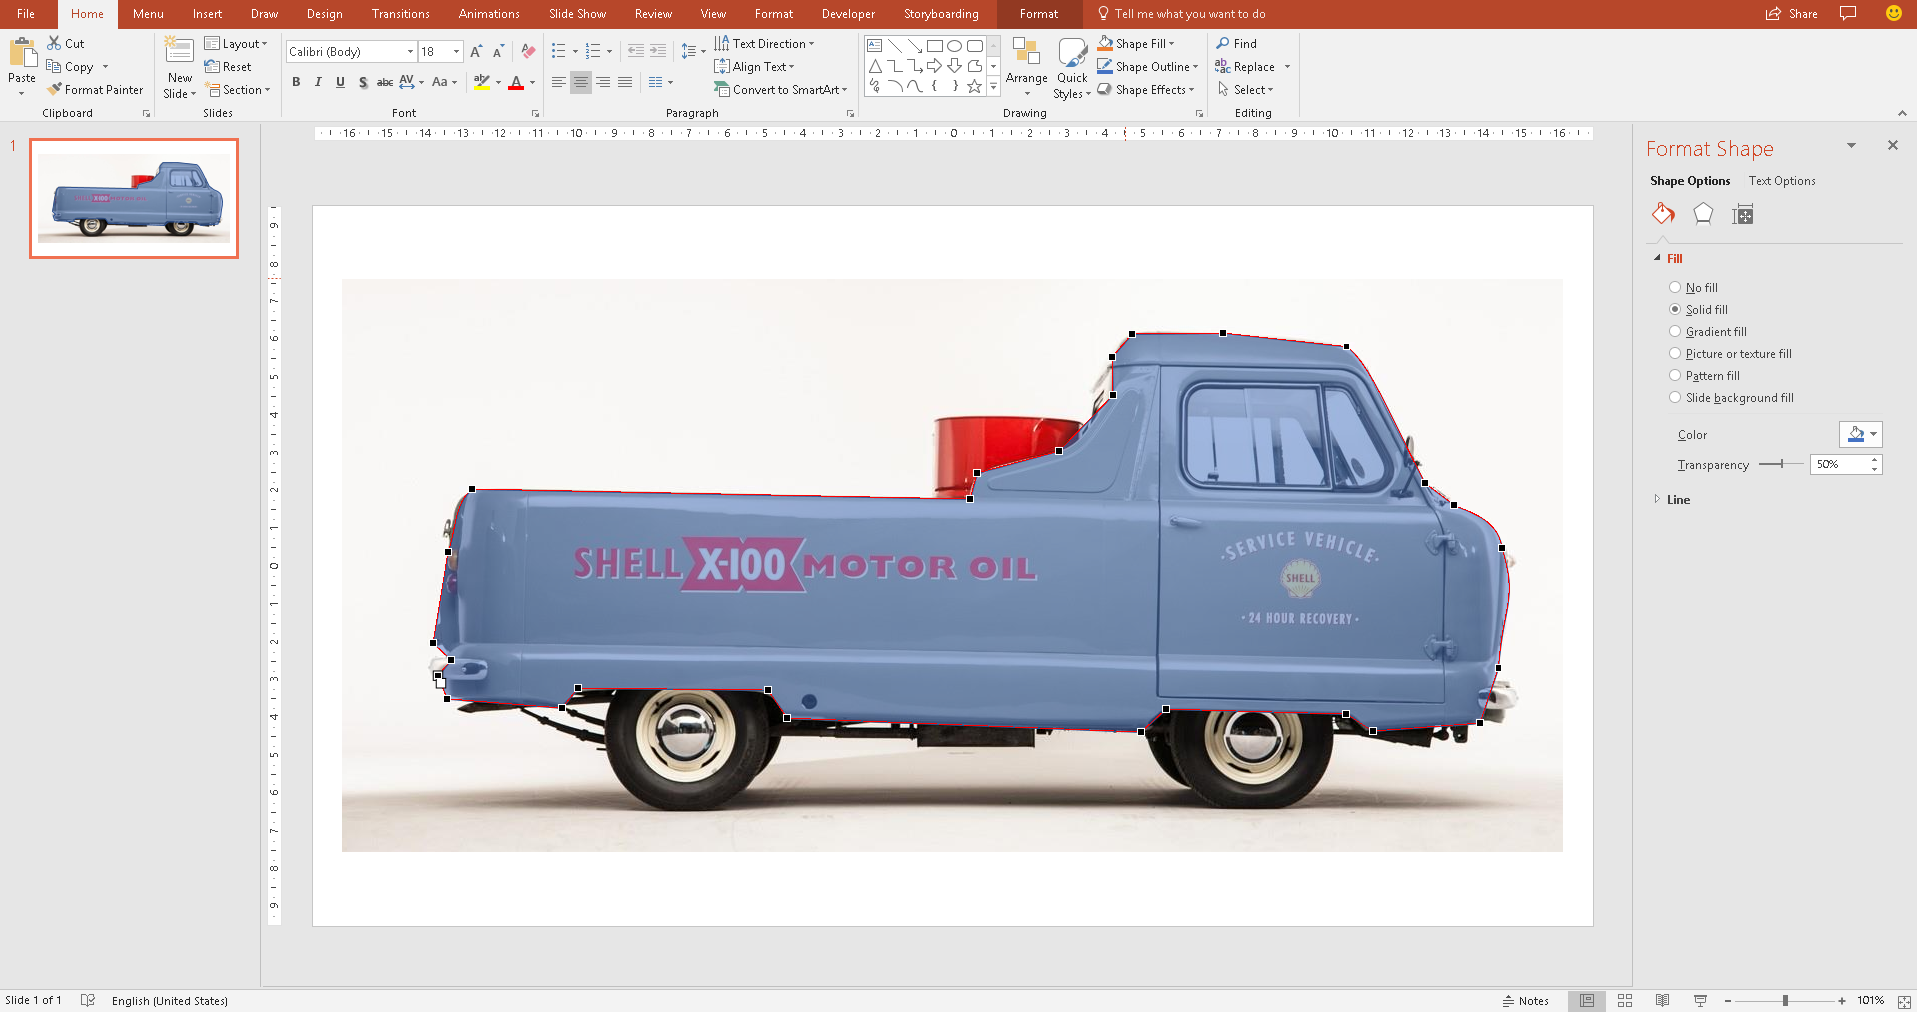Viewport: 1917px width, 1012px height.
Task: Toggle Bold formatting
Action: coord(296,82)
